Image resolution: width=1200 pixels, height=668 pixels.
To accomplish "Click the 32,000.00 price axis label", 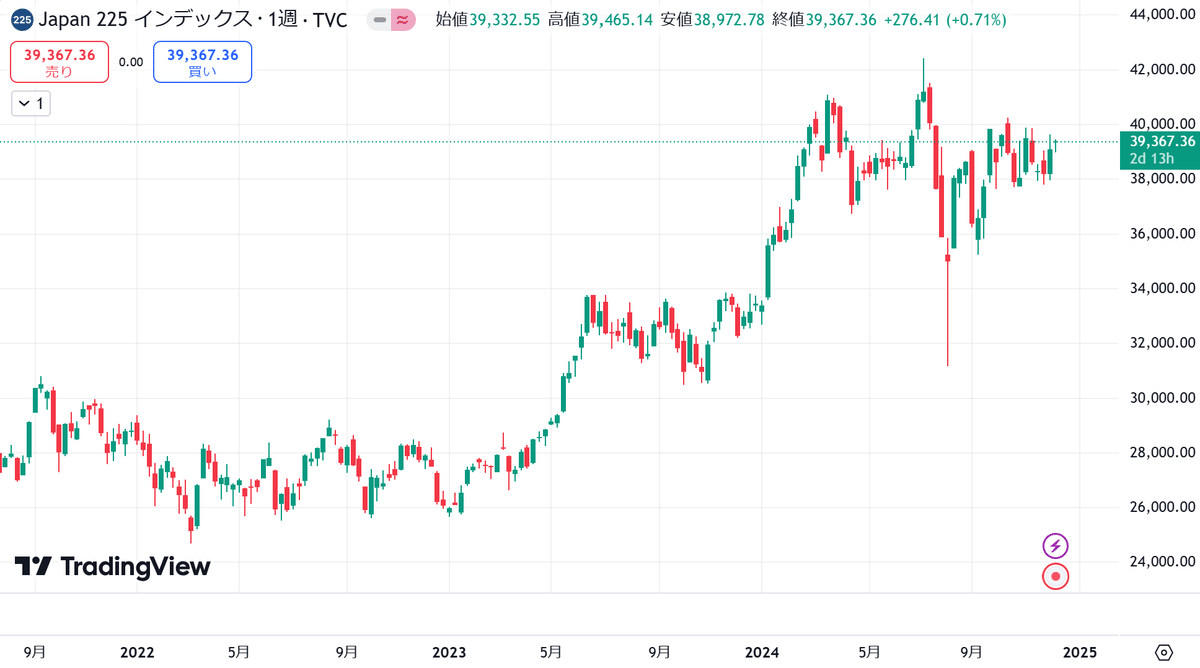I will pyautogui.click(x=1160, y=343).
